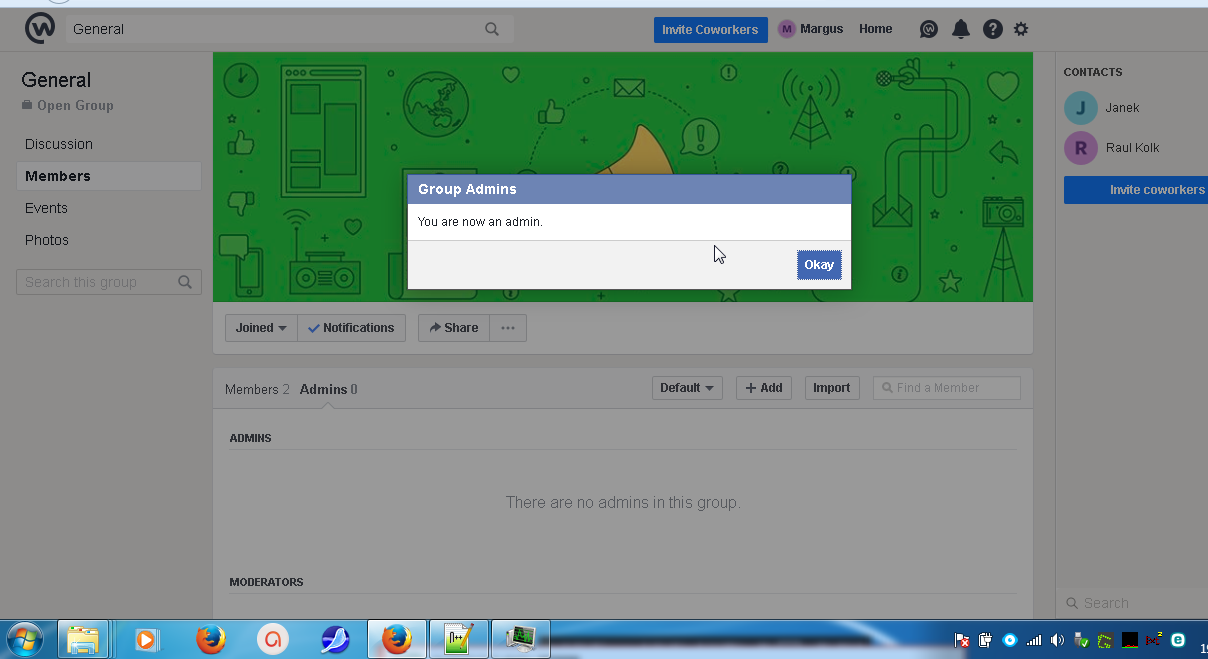Viewport: 1208px width, 659px height.
Task: Click Raul Kolk's contact avatar
Action: click(1081, 148)
